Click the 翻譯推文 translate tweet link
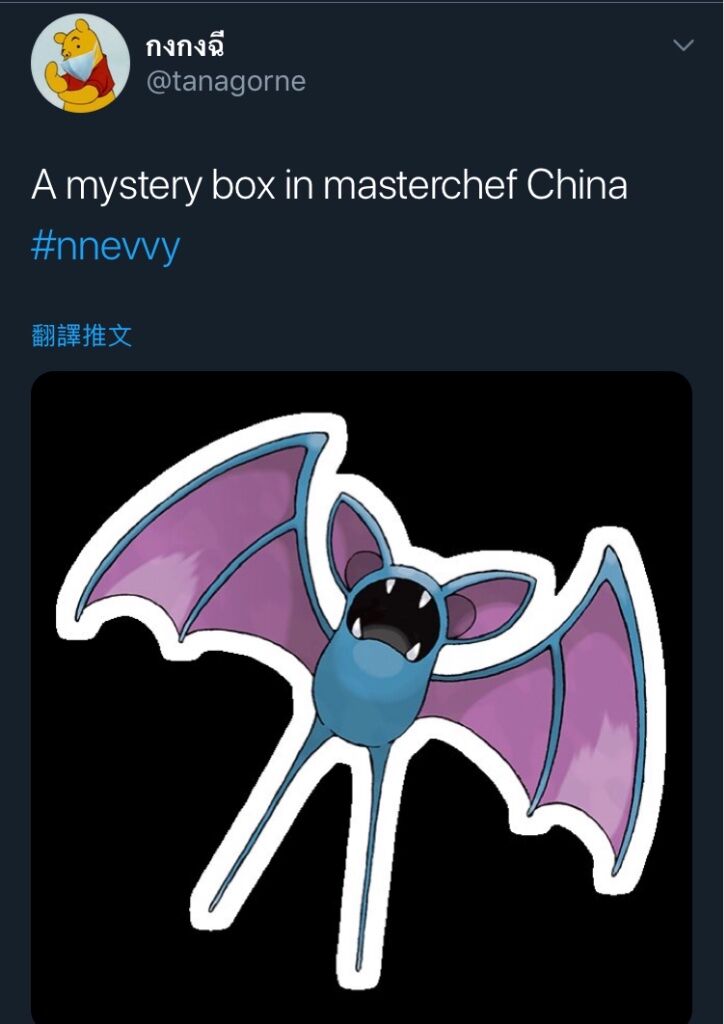This screenshot has width=724, height=1024. [x=82, y=336]
